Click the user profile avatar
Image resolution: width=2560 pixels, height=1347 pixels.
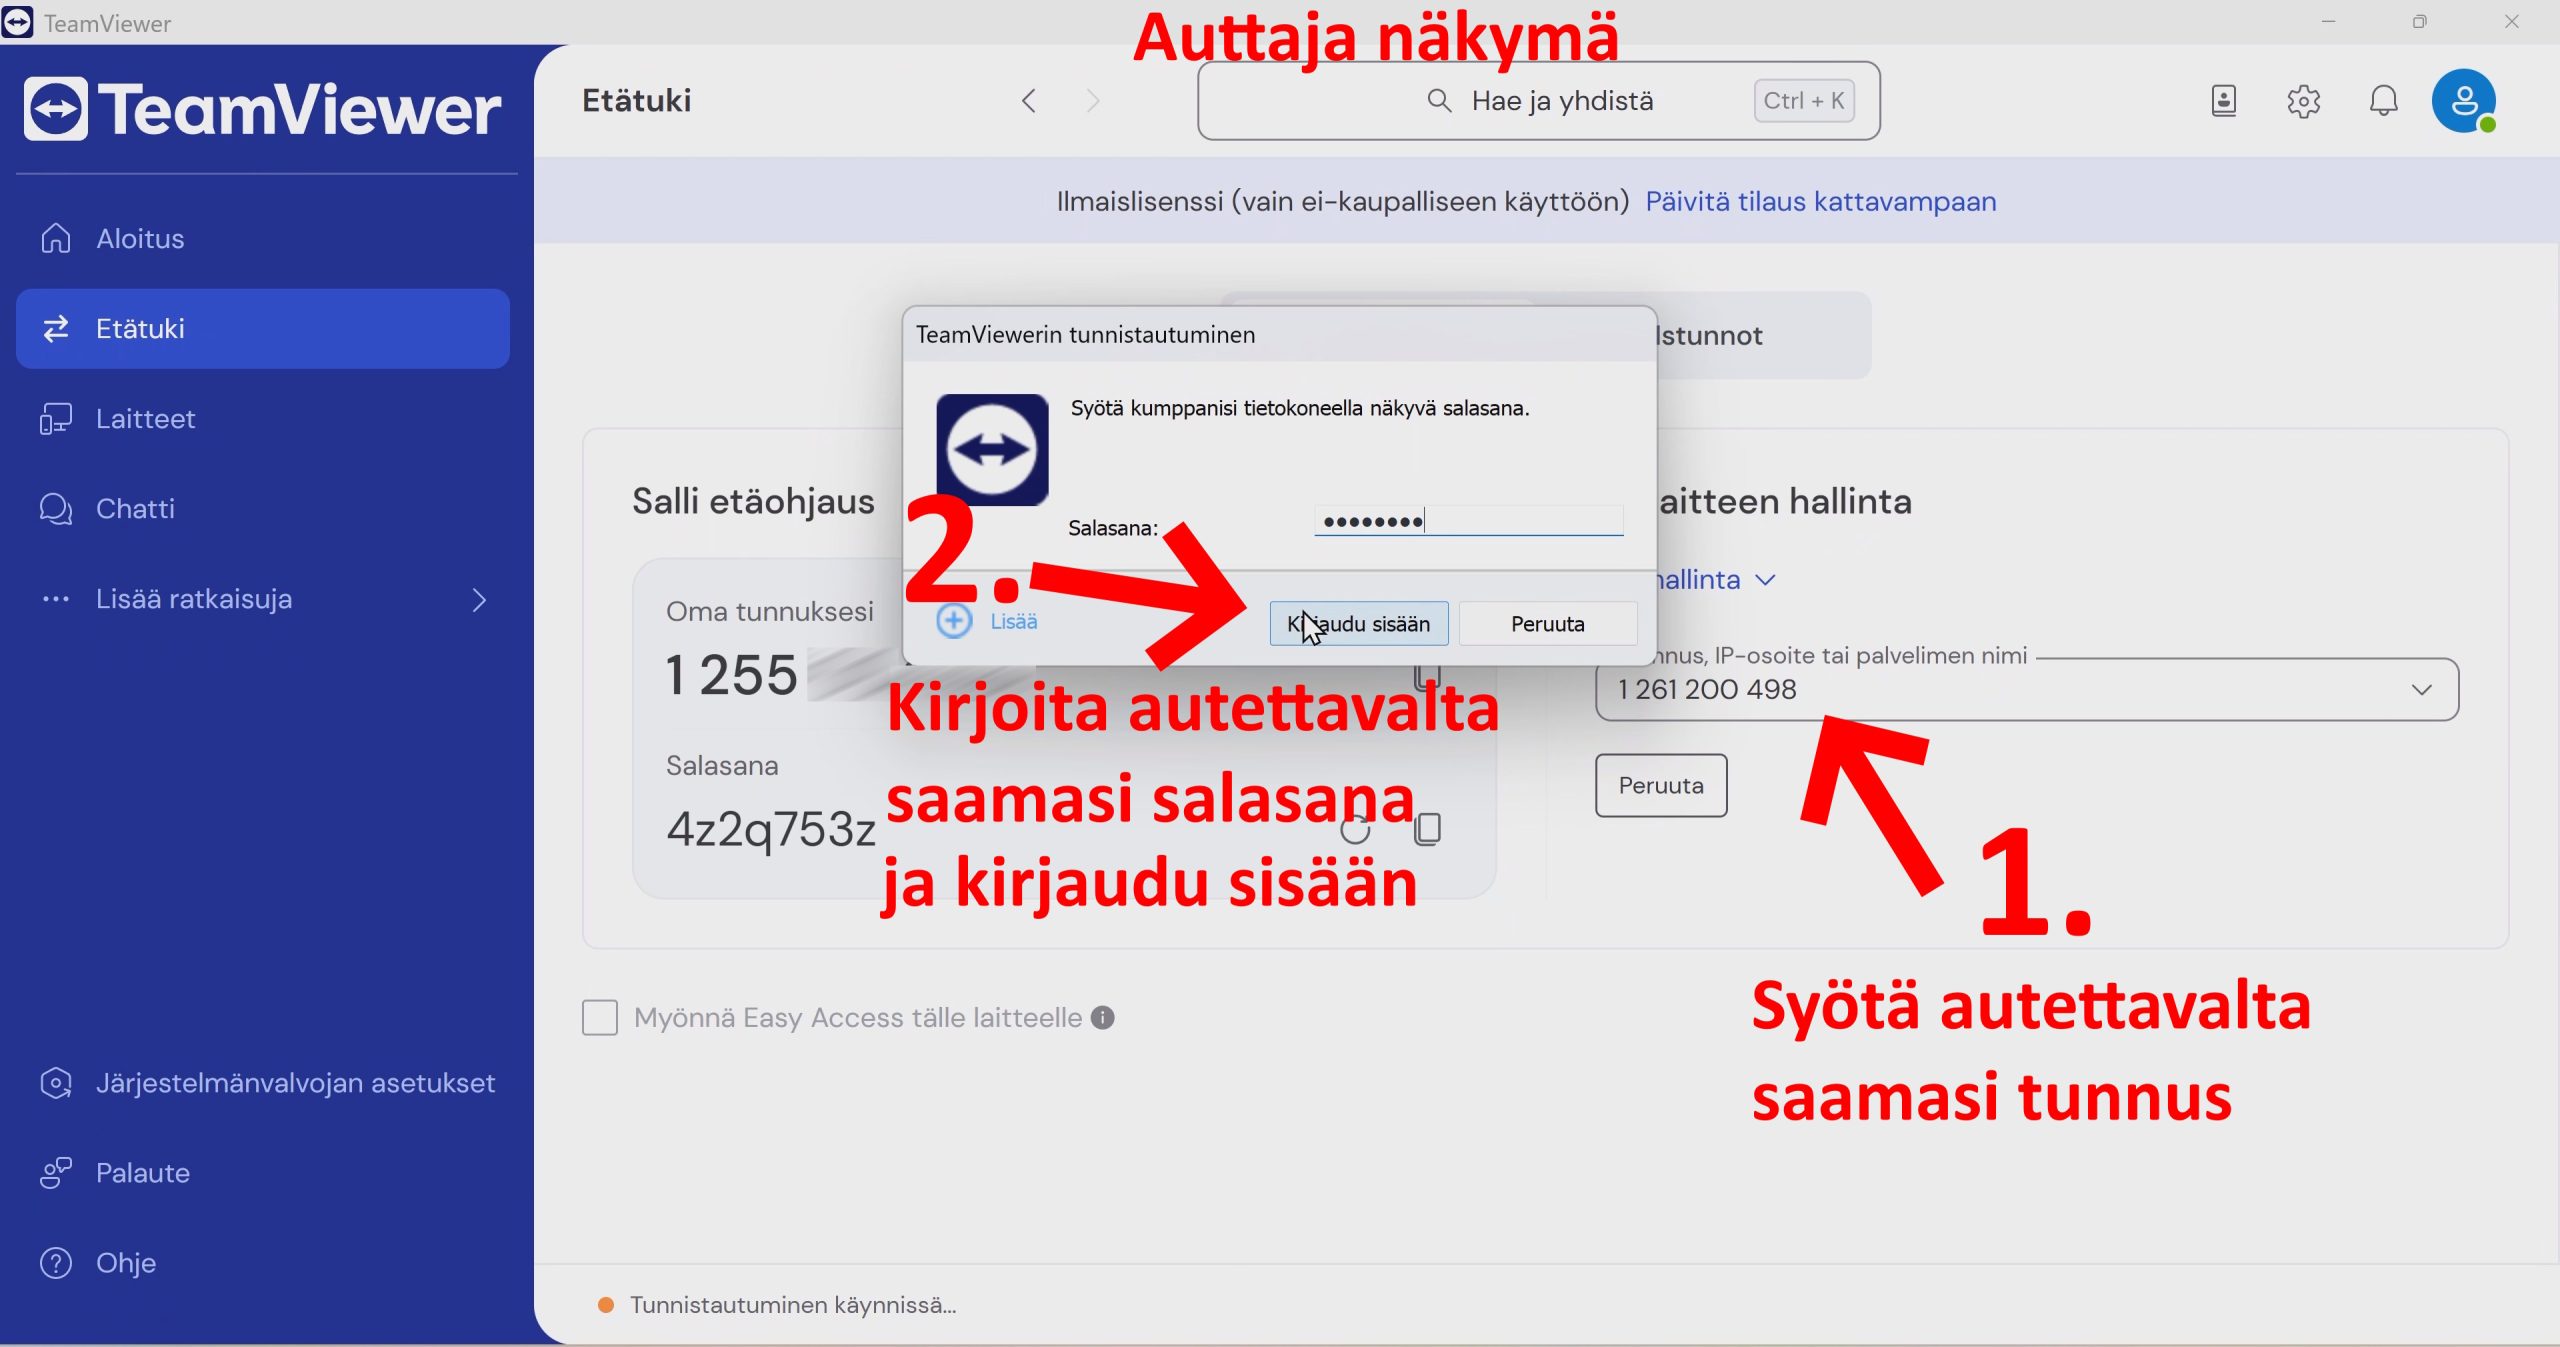(x=2463, y=101)
